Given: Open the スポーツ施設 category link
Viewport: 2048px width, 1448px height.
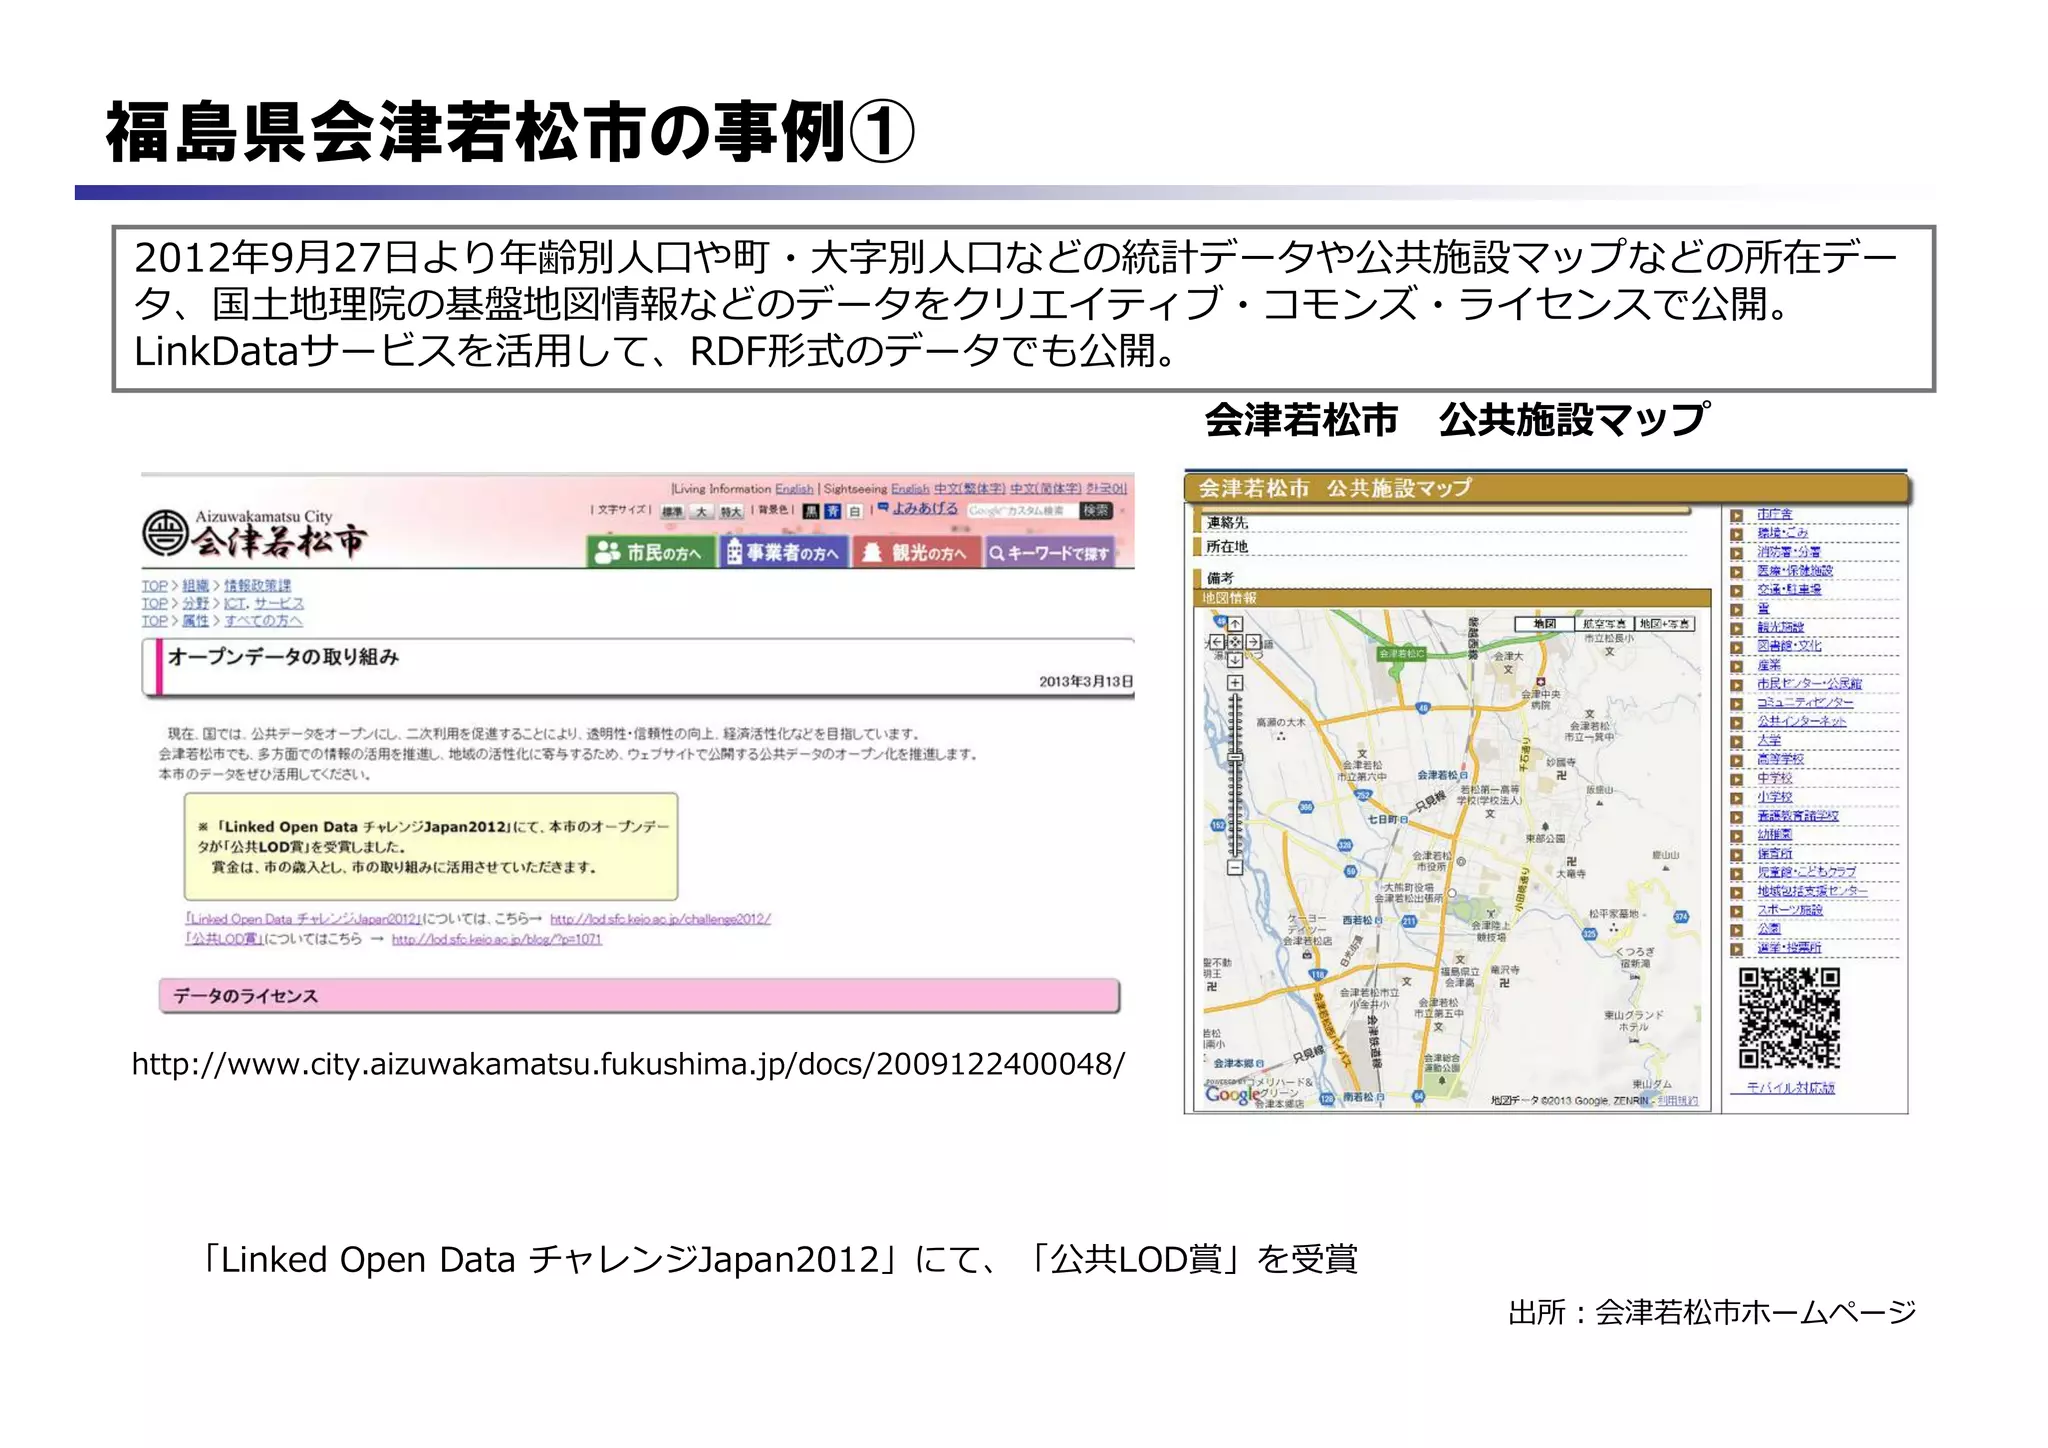Looking at the screenshot, I should 1790,910.
